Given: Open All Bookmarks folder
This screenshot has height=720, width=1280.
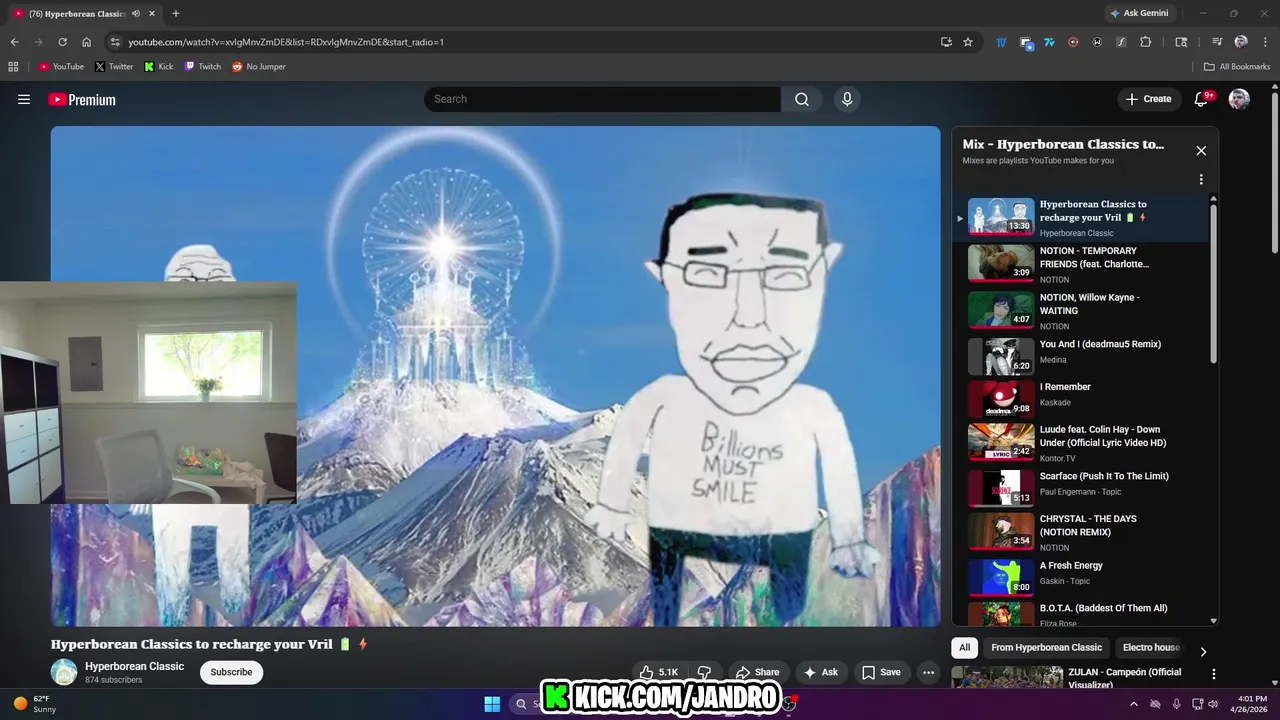Looking at the screenshot, I should (1237, 67).
